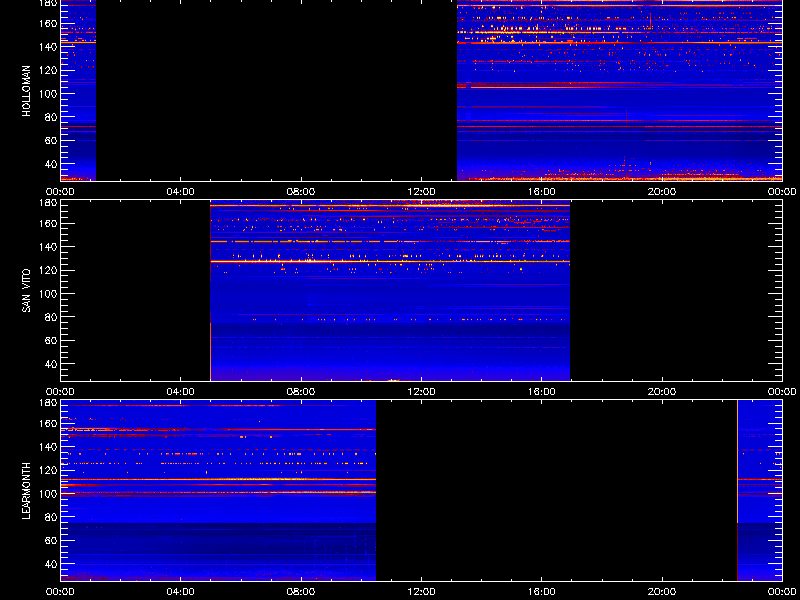Image resolution: width=800 pixels, height=600 pixels.
Task: Click the Holloman spectrogram data after 13:00
Action: [619, 90]
